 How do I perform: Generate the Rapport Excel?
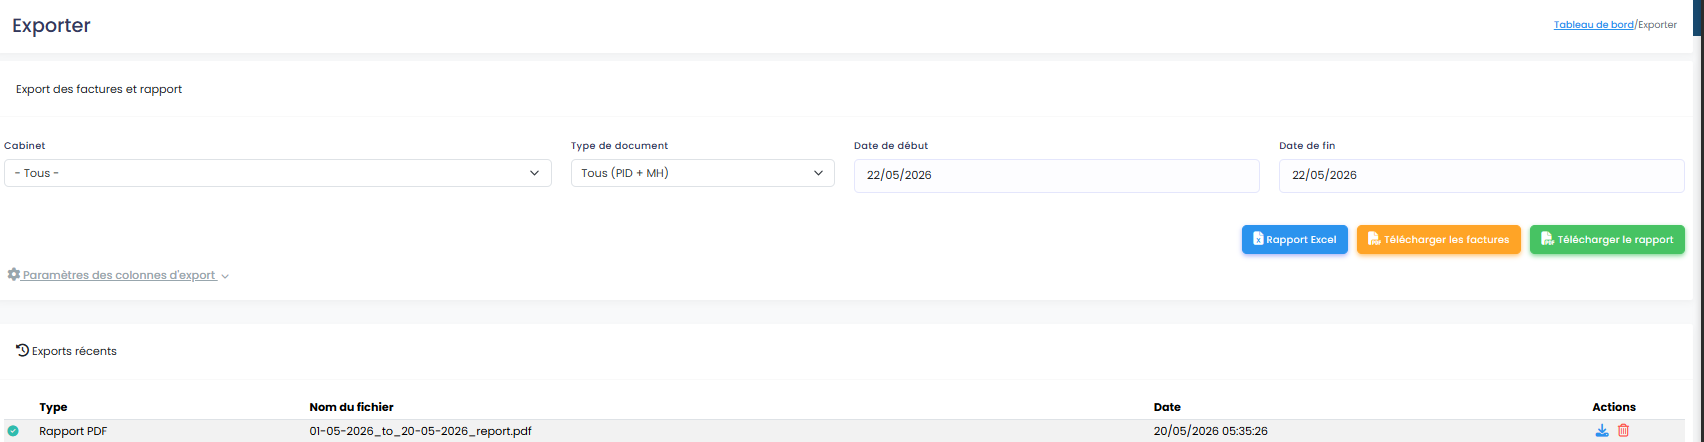coord(1295,239)
